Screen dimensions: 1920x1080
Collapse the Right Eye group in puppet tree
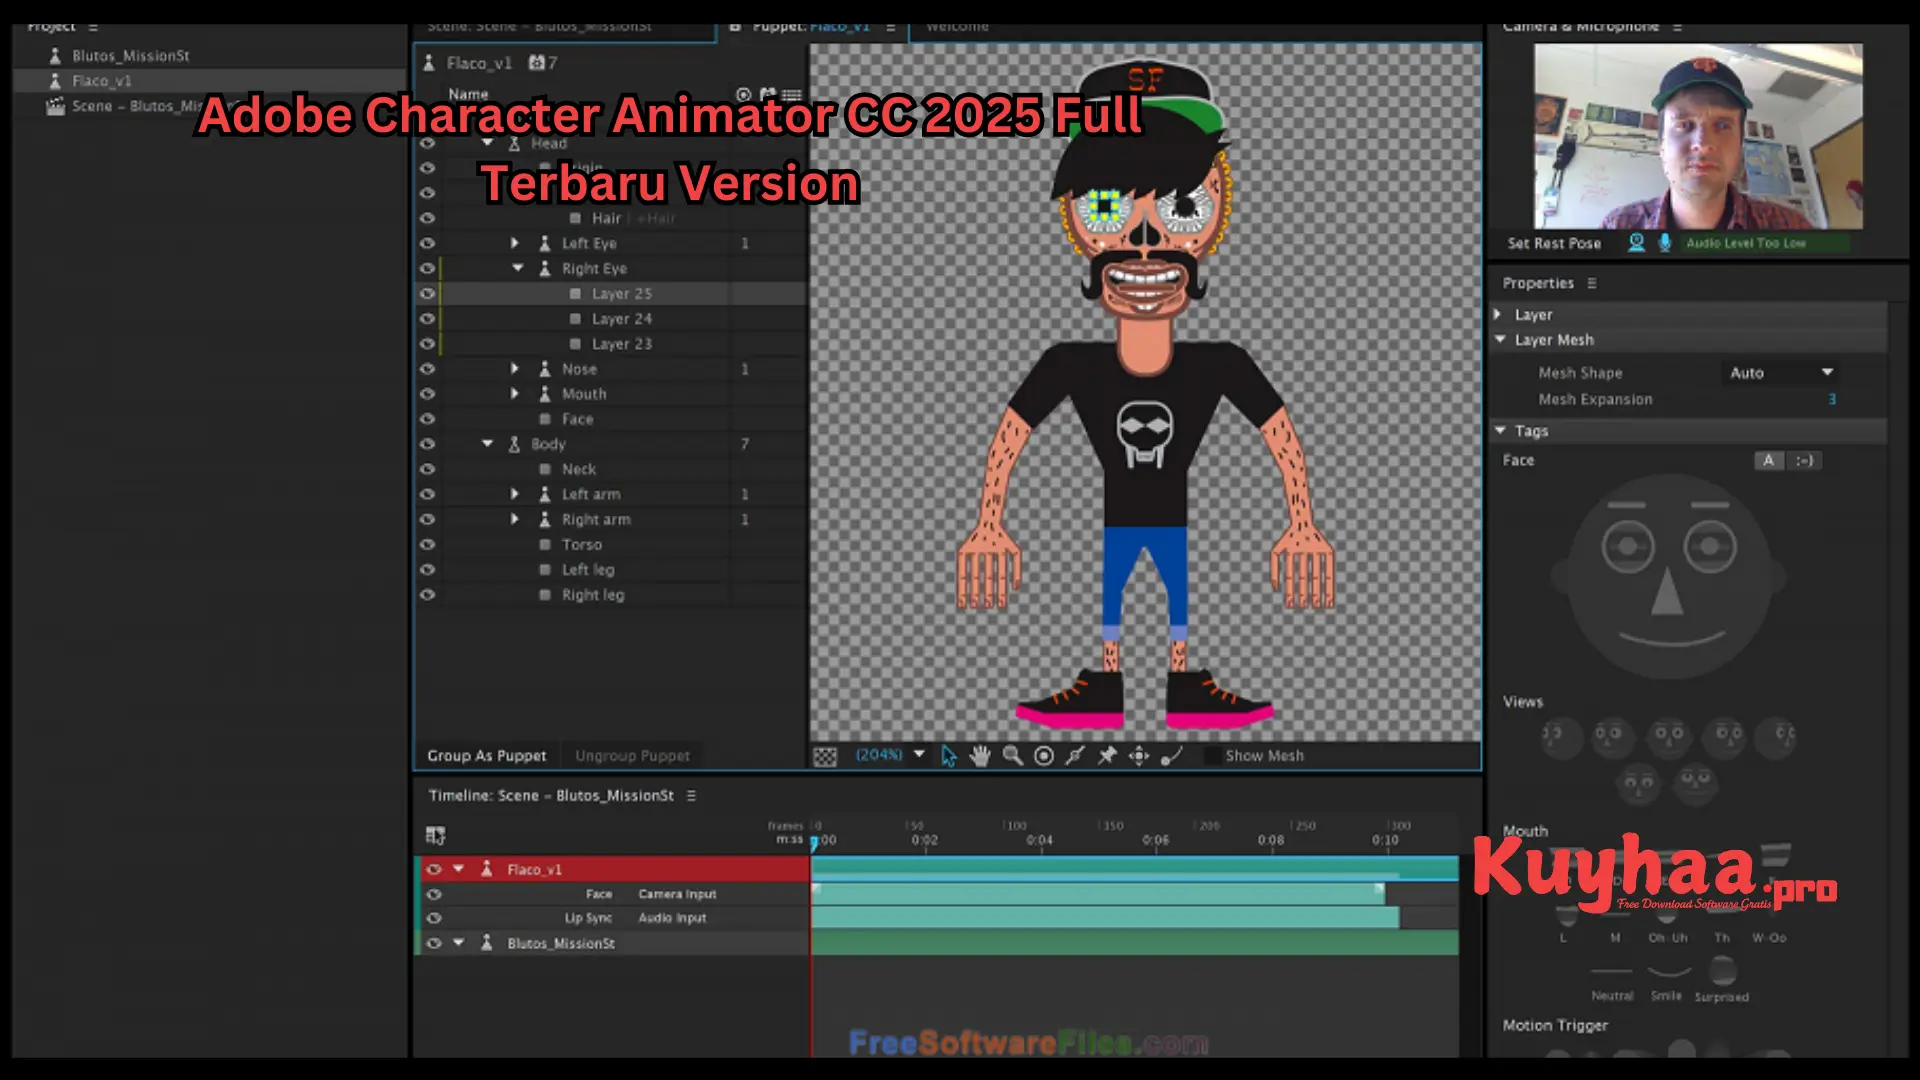(x=517, y=268)
